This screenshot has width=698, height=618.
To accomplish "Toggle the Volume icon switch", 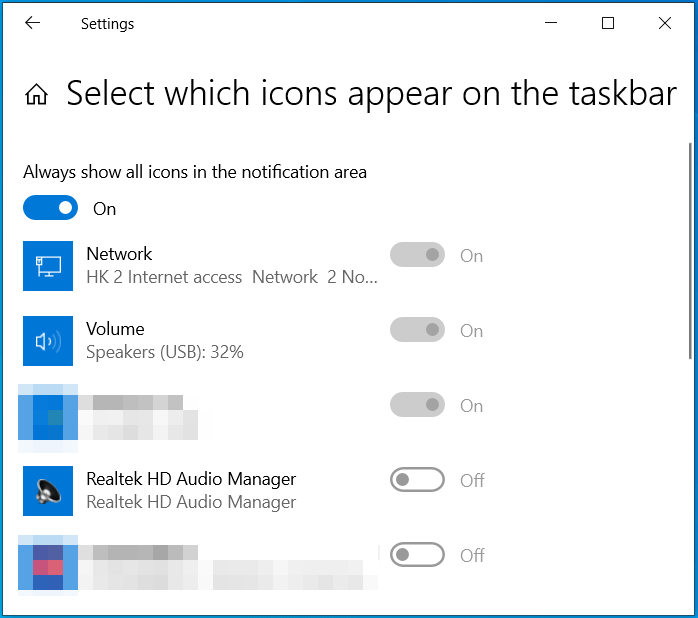I will 418,330.
